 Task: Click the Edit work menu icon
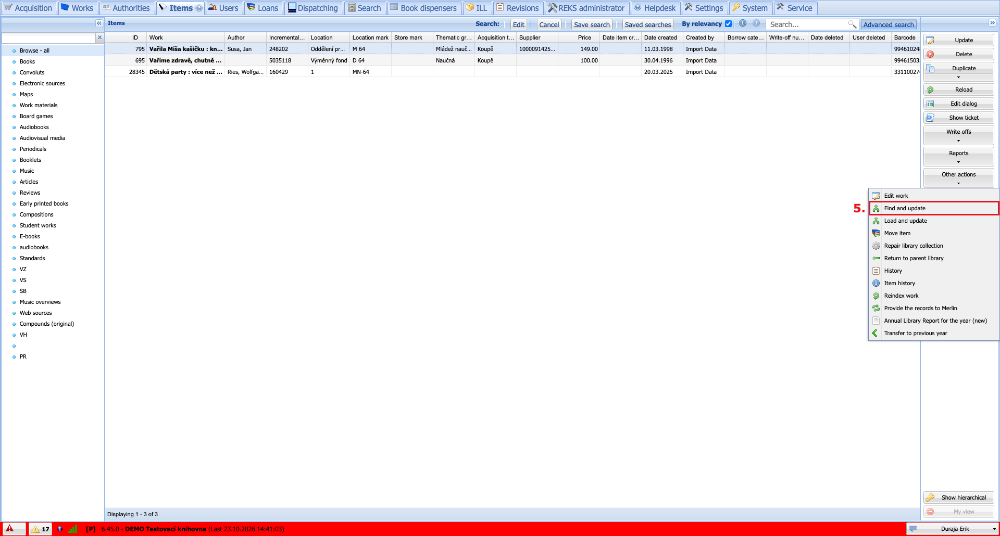point(876,196)
